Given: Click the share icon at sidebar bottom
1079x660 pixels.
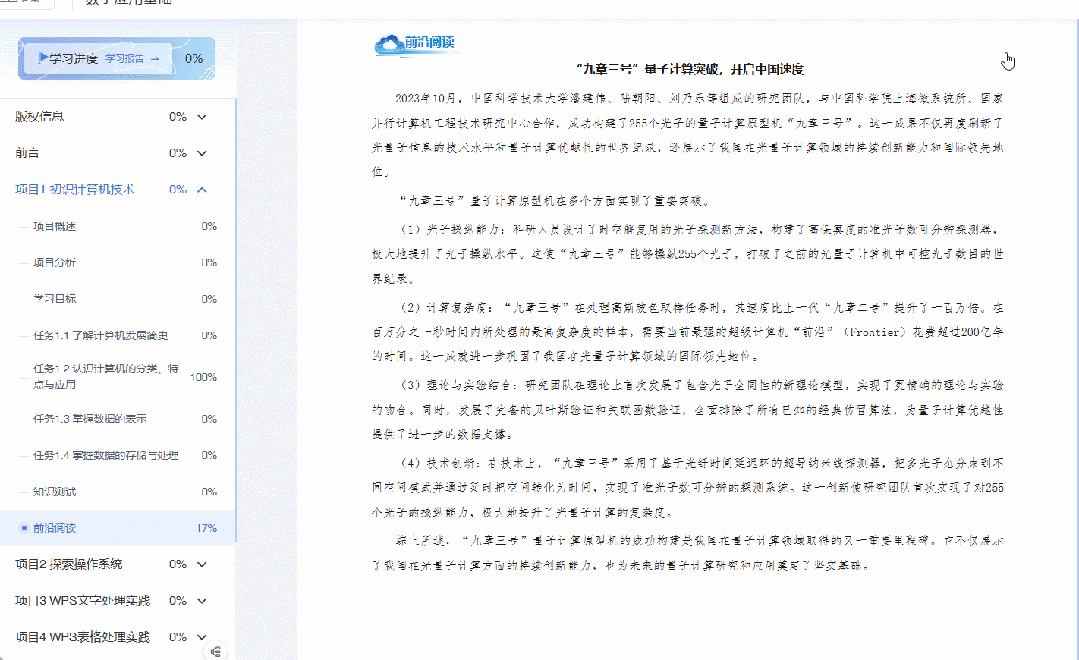Looking at the screenshot, I should (215, 652).
